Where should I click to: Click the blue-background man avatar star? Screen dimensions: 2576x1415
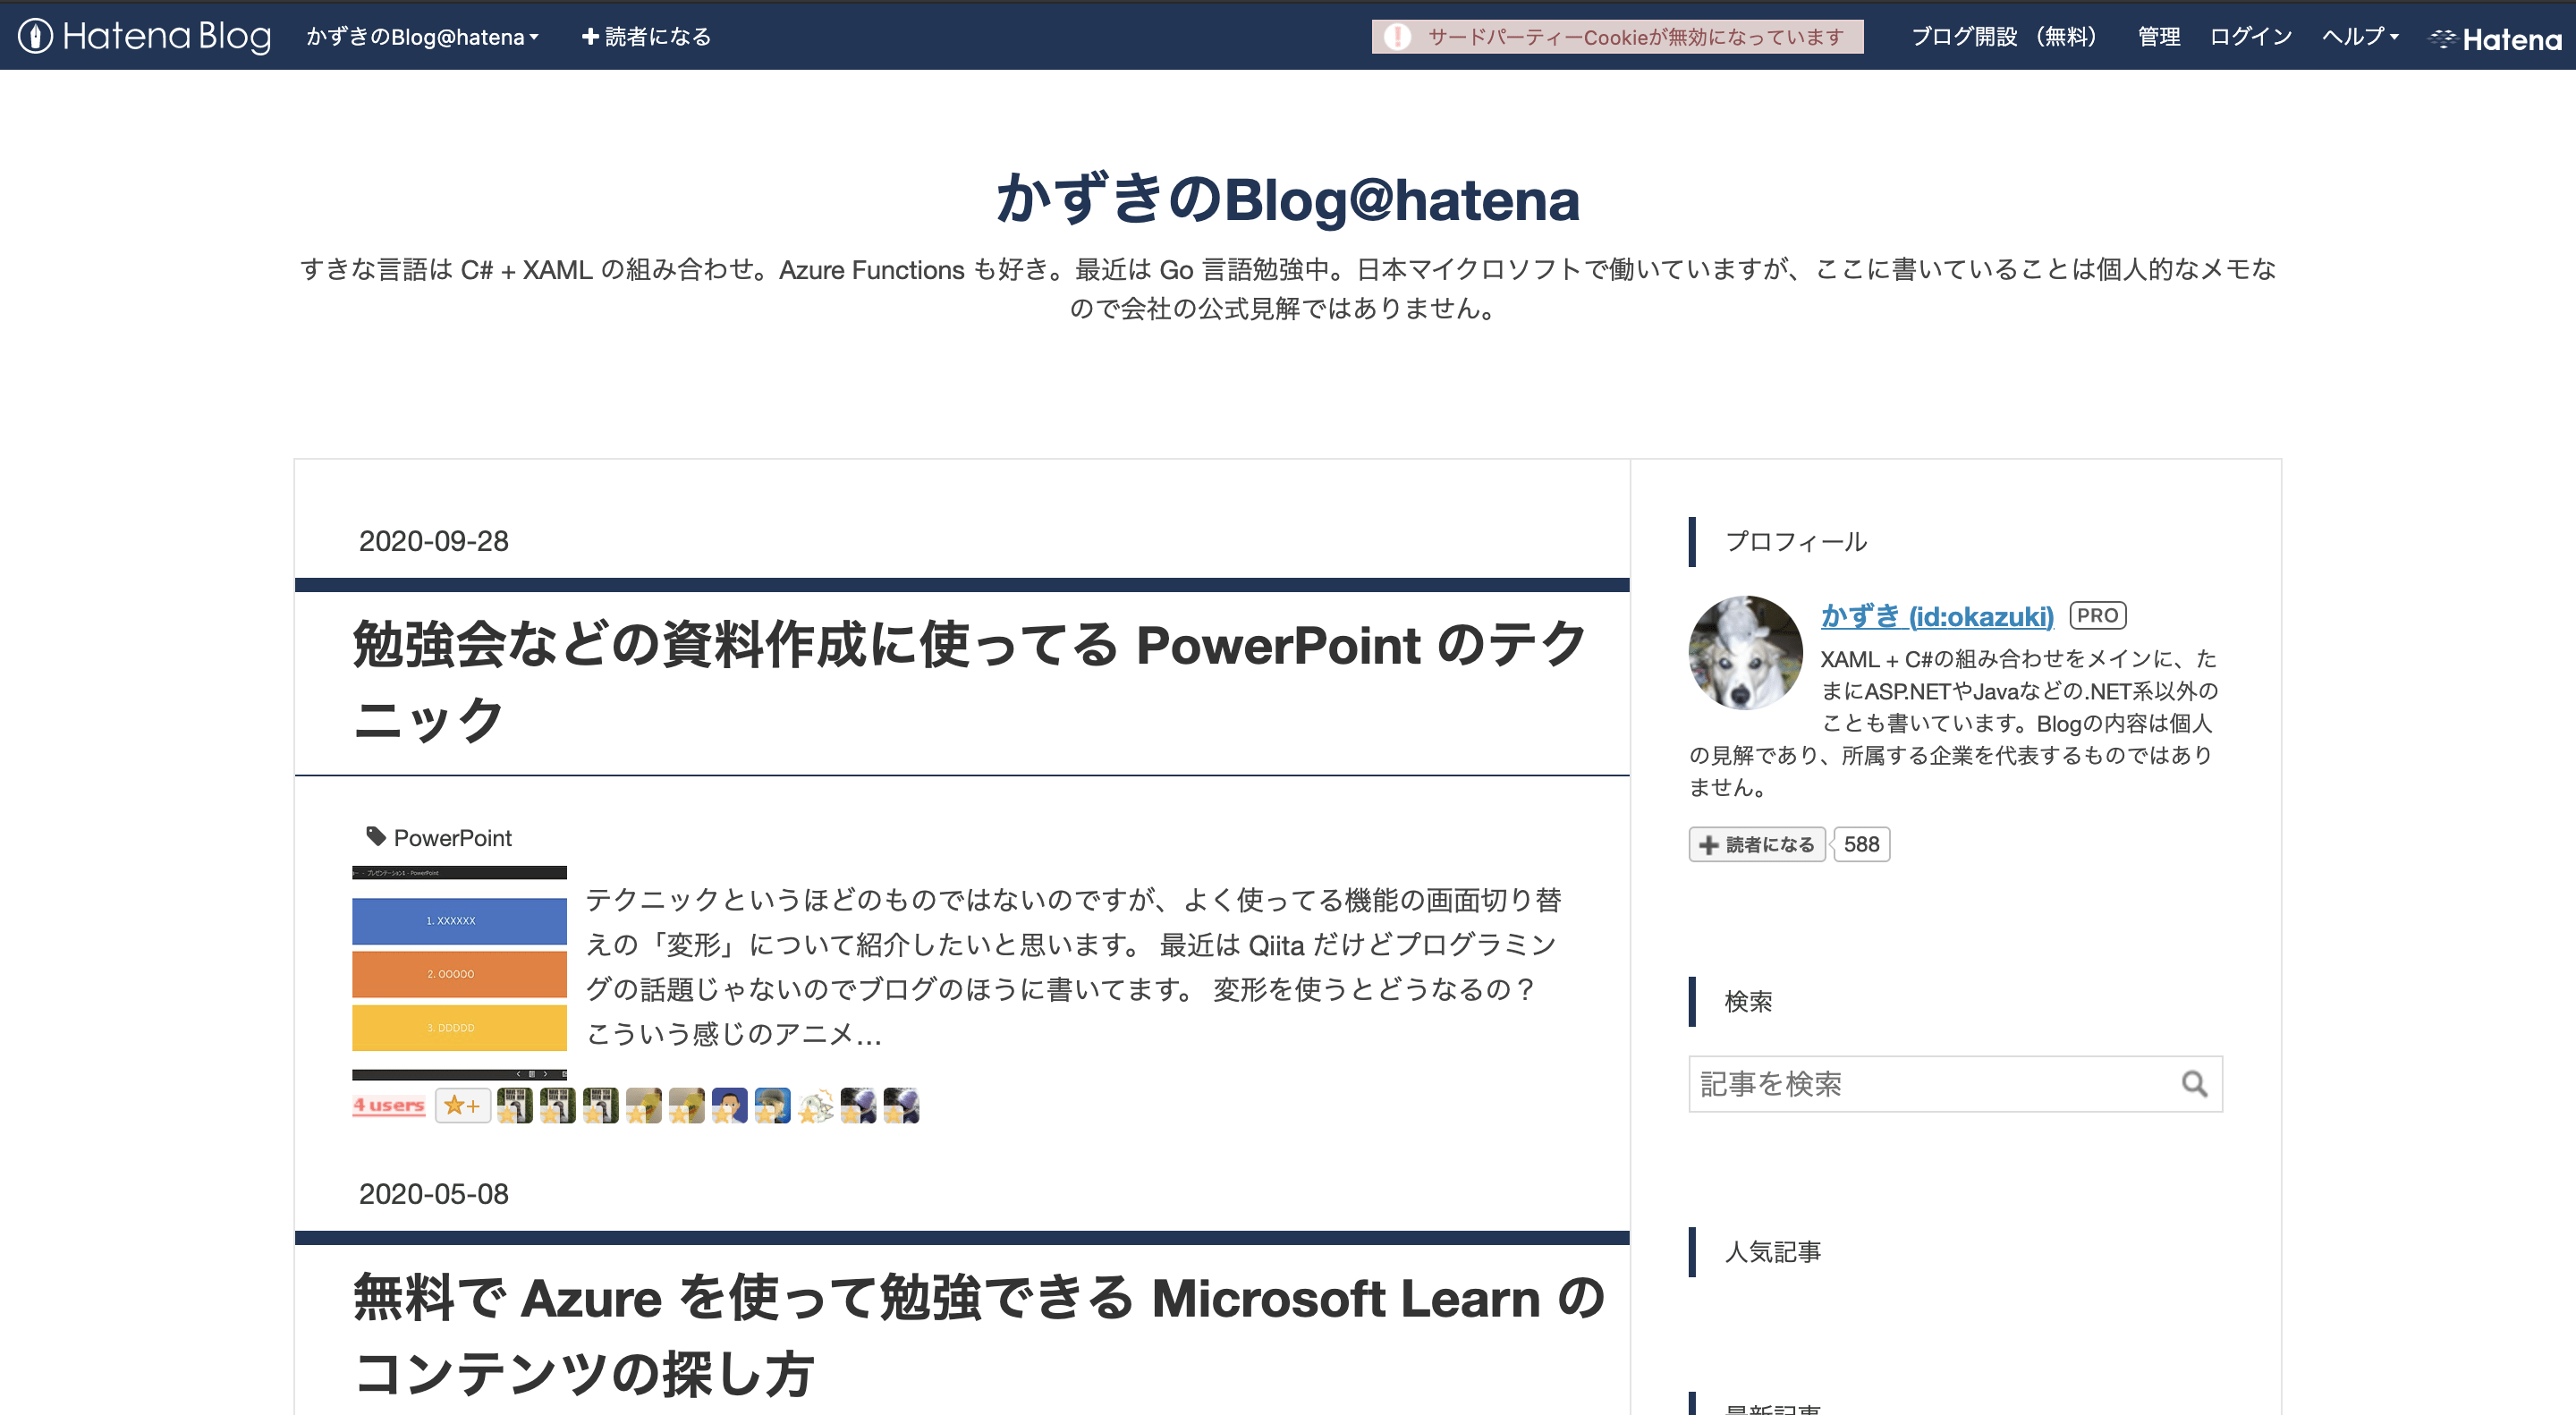(x=729, y=1105)
